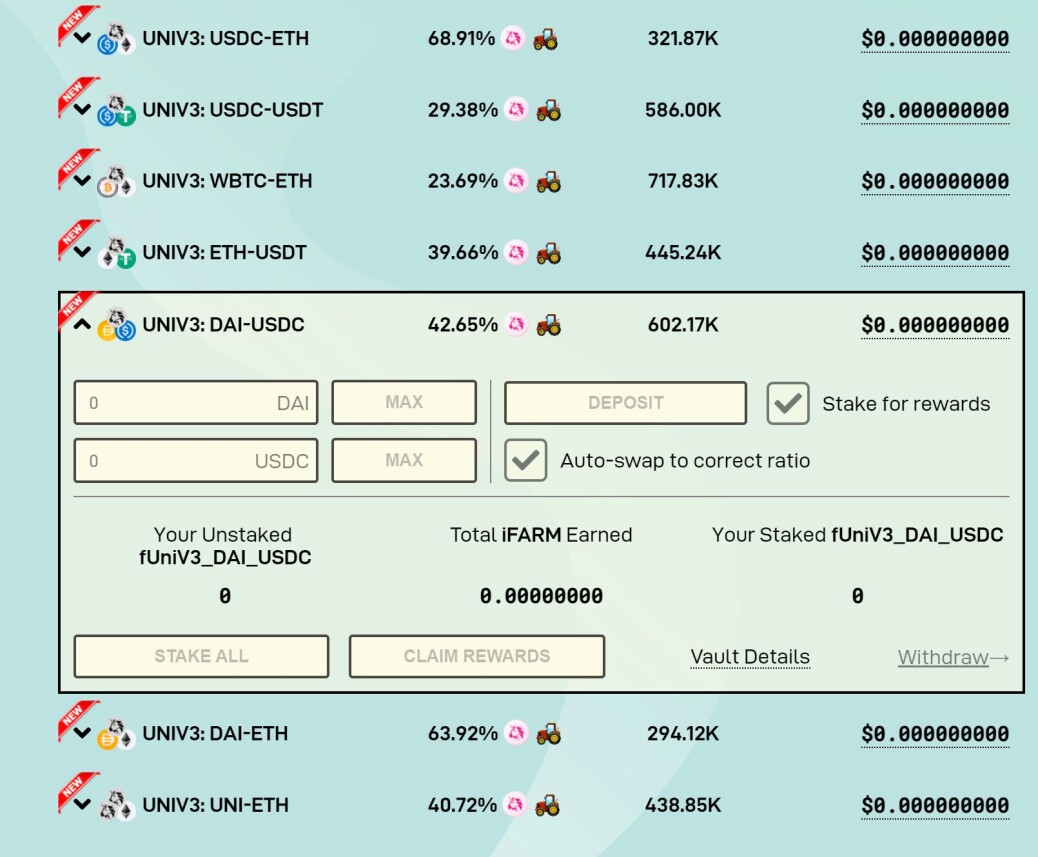
Task: Click the CLAIM REWARDS button
Action: [x=477, y=656]
